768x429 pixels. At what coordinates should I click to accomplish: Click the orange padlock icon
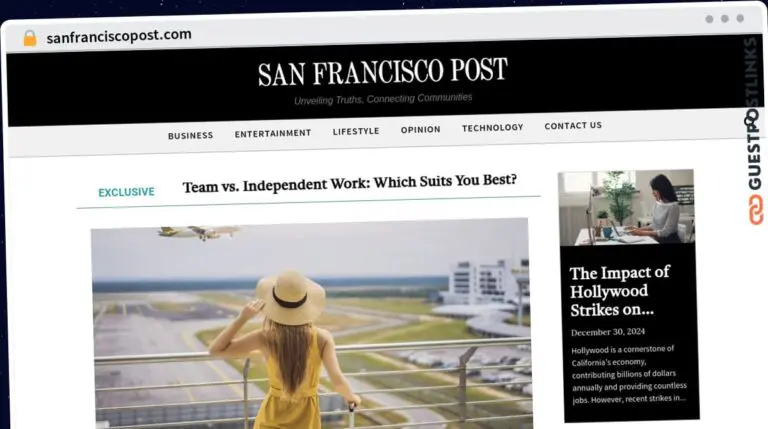(30, 38)
